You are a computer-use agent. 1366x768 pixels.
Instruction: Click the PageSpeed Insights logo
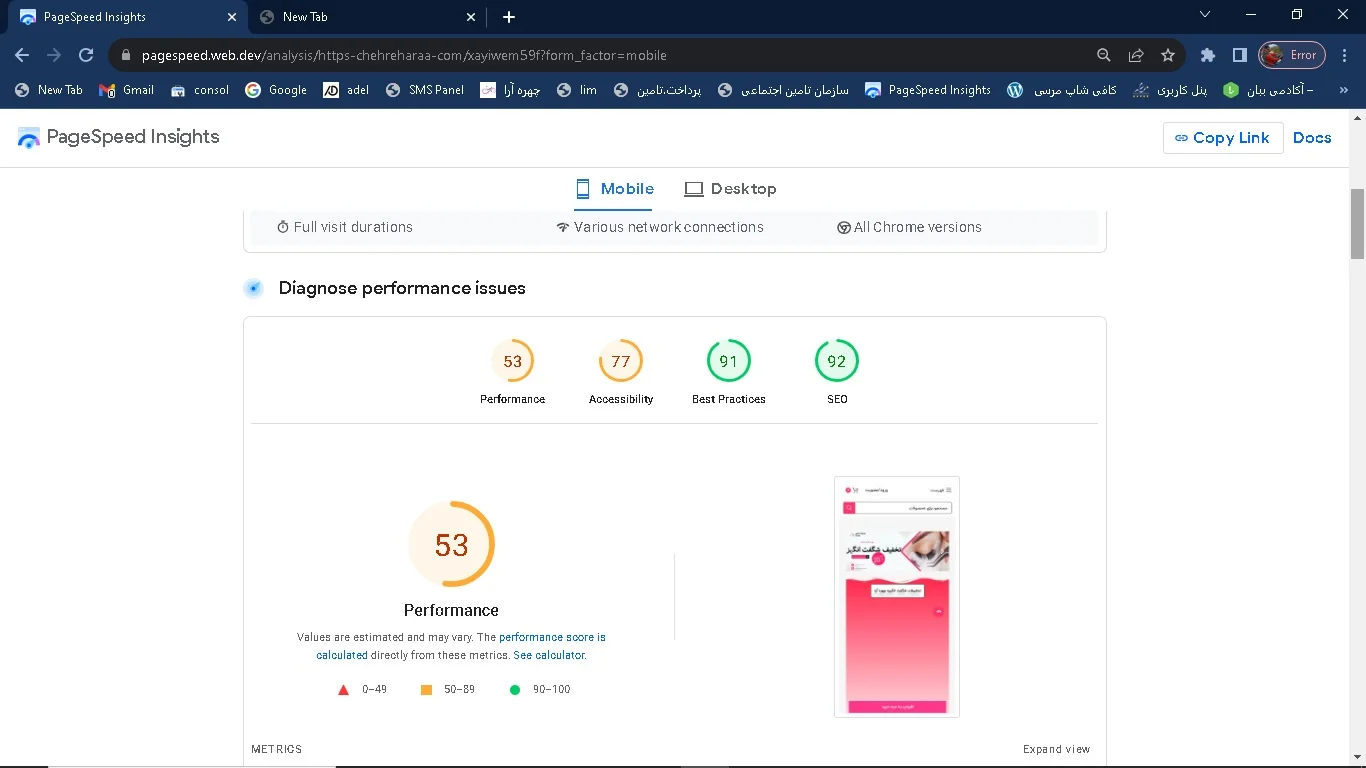pyautogui.click(x=119, y=138)
